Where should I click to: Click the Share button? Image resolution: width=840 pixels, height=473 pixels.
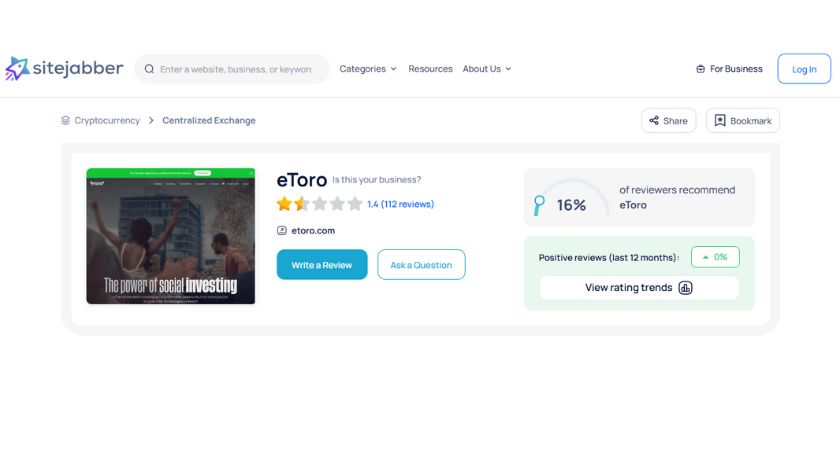[x=669, y=121]
